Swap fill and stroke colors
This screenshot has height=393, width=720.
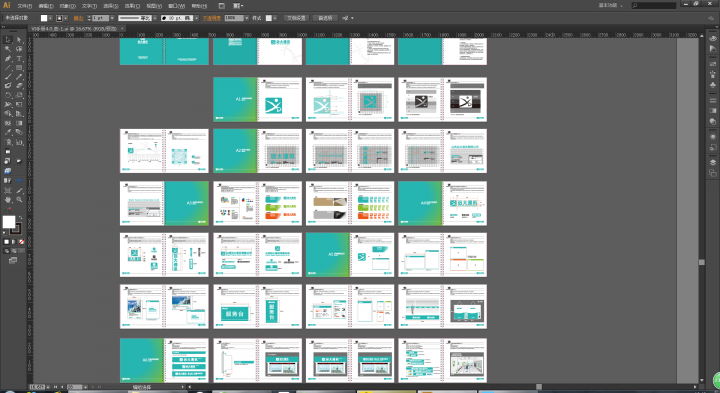click(20, 218)
